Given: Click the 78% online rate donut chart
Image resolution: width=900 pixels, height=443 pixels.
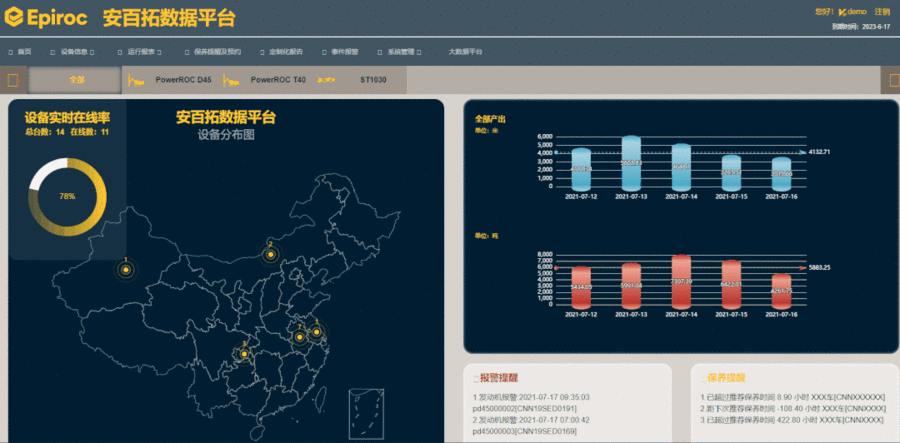Looking at the screenshot, I should pyautogui.click(x=67, y=196).
